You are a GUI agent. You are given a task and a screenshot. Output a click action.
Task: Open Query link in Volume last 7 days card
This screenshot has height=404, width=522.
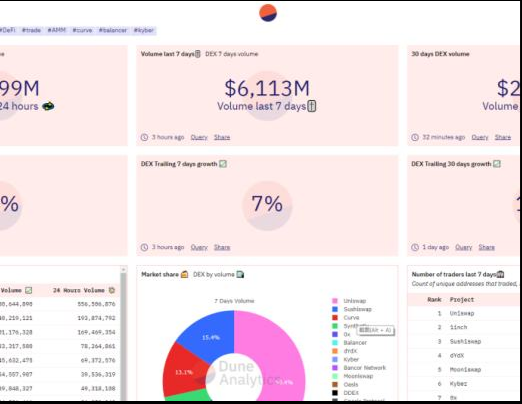[199, 137]
